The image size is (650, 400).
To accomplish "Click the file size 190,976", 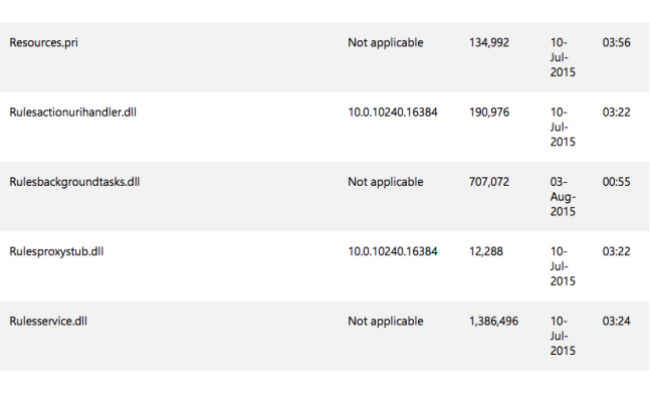I will [x=489, y=112].
